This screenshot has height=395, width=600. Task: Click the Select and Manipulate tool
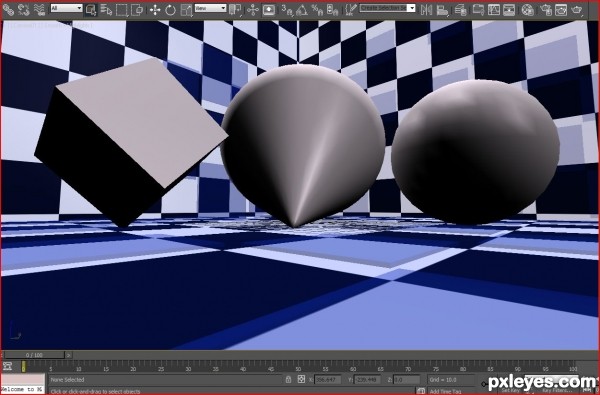click(253, 10)
